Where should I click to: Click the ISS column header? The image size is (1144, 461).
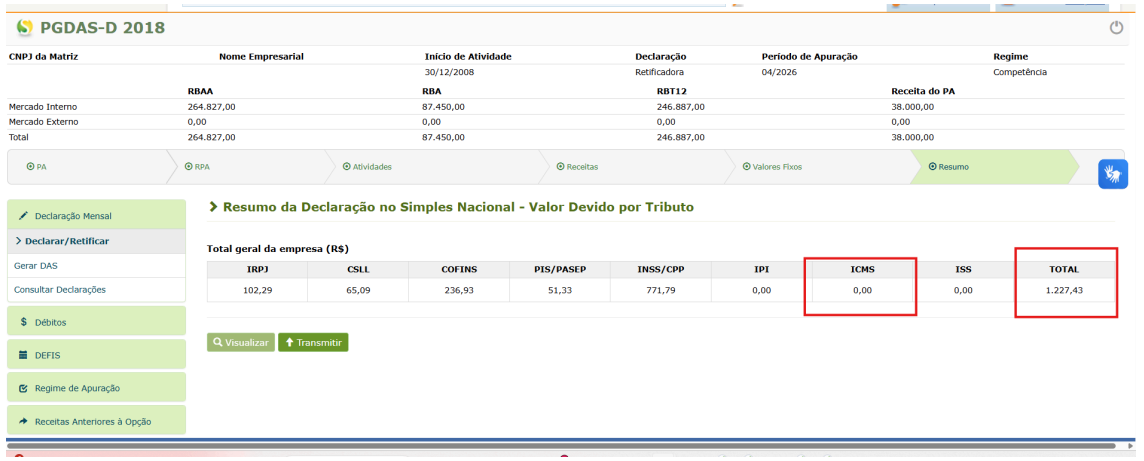coord(963,269)
